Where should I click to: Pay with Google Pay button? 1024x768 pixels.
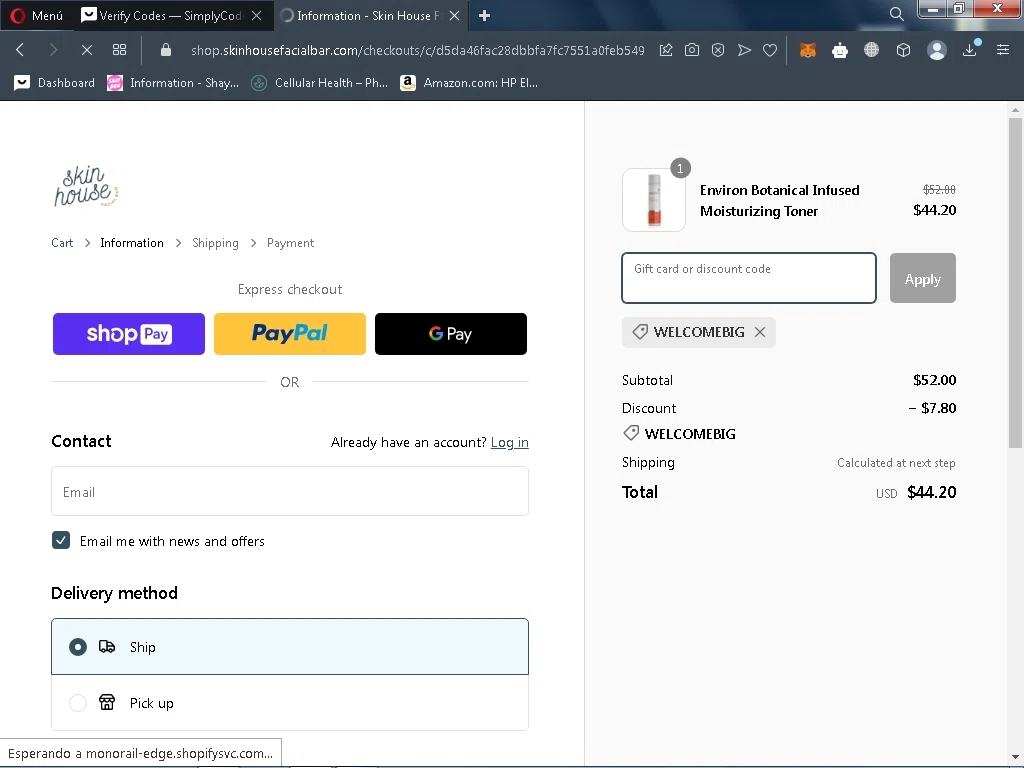click(x=451, y=334)
